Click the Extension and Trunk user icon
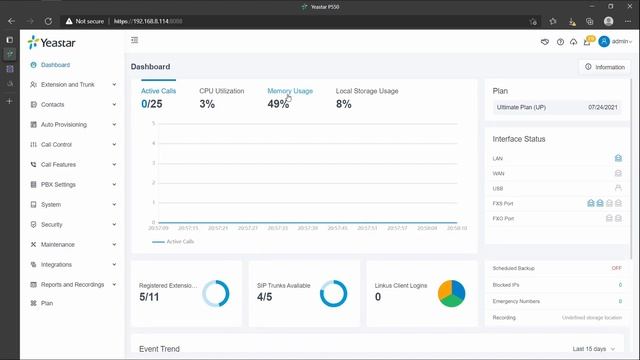This screenshot has width=640, height=360. [33, 84]
